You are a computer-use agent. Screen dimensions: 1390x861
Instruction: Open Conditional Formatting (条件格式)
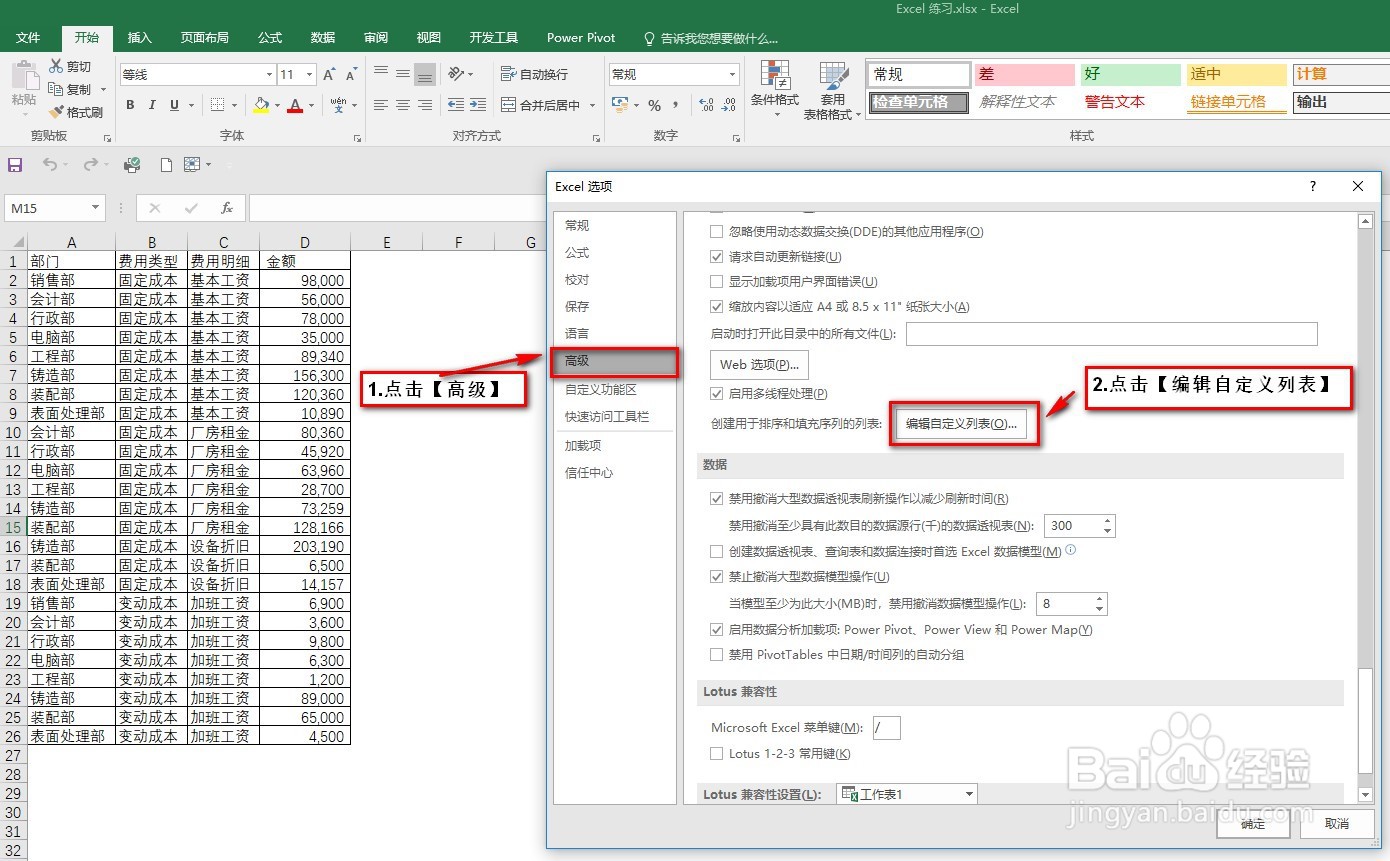tap(775, 90)
